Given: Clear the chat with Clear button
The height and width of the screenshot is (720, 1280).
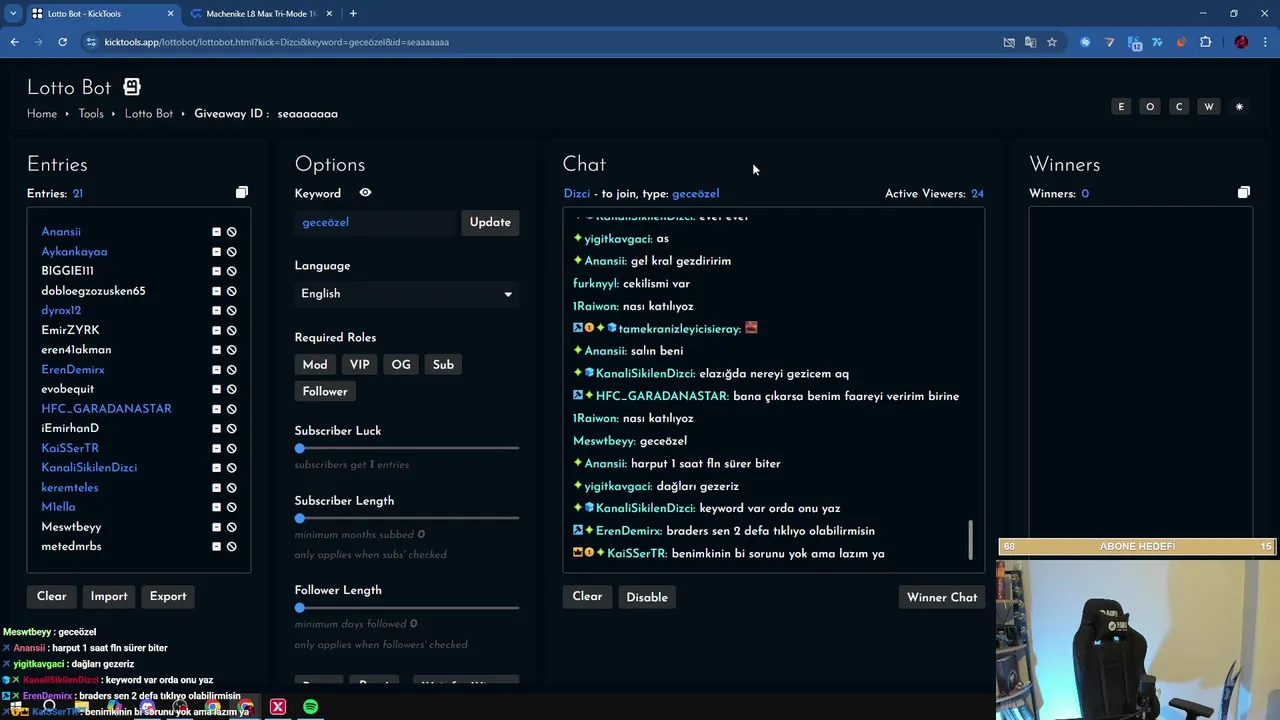Looking at the screenshot, I should coord(587,597).
